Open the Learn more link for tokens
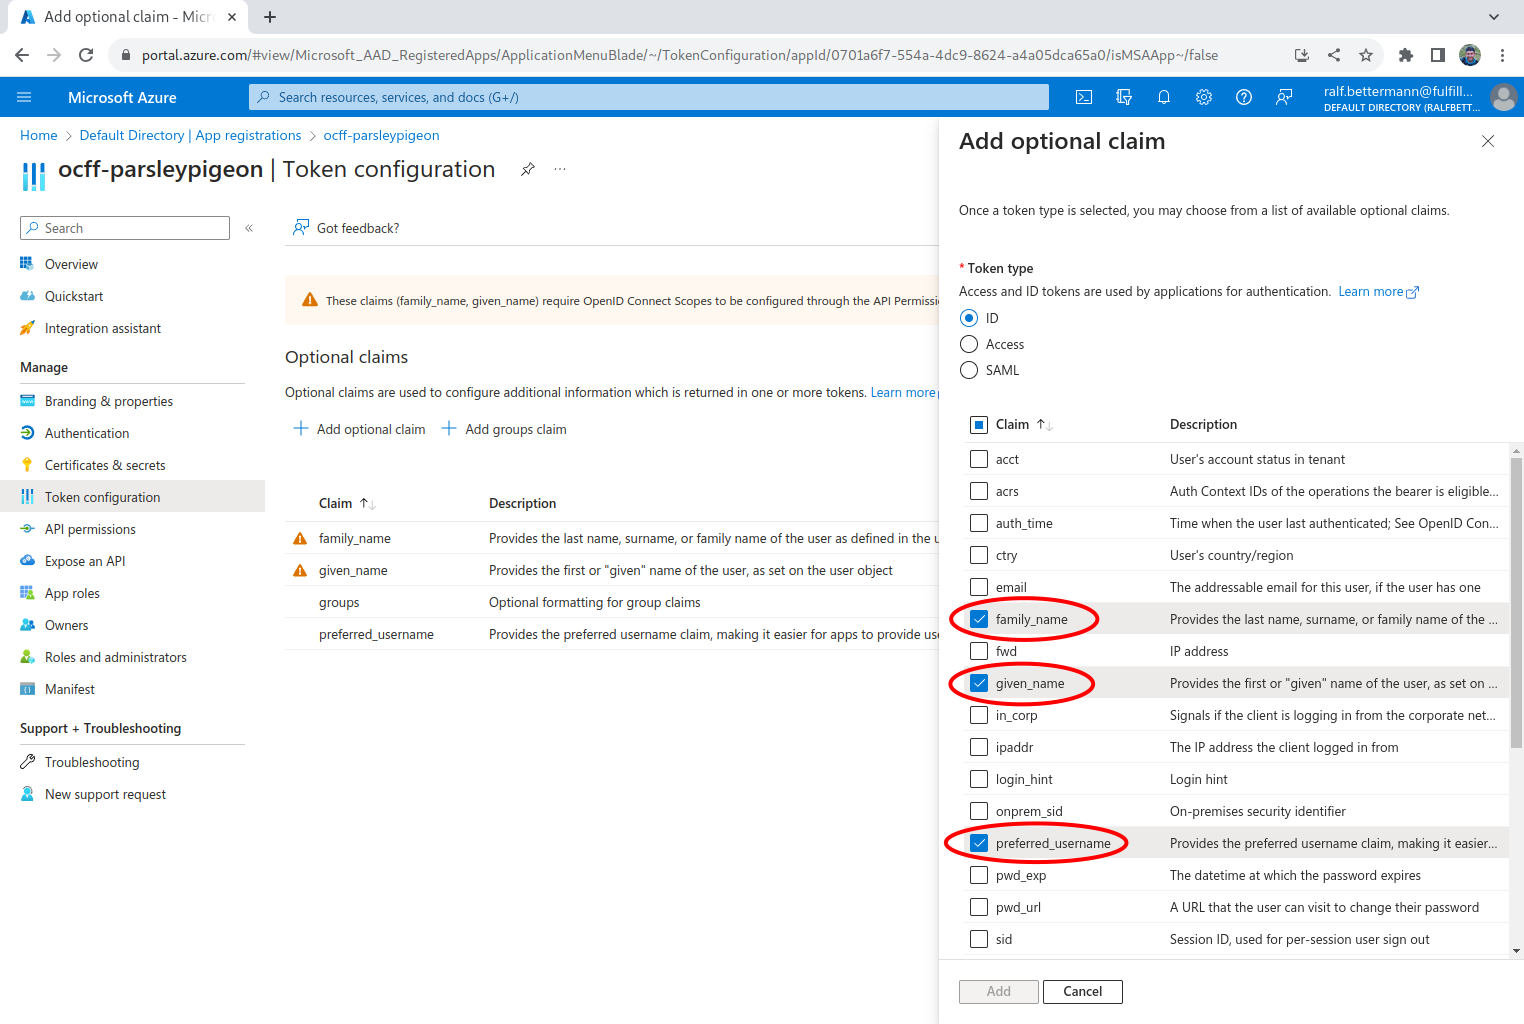This screenshot has width=1524, height=1024. (x=1377, y=292)
